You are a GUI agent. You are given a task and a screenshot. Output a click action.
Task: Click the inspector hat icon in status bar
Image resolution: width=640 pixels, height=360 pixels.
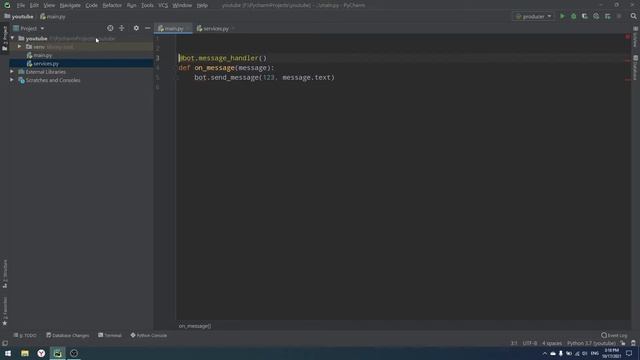[x=633, y=343]
